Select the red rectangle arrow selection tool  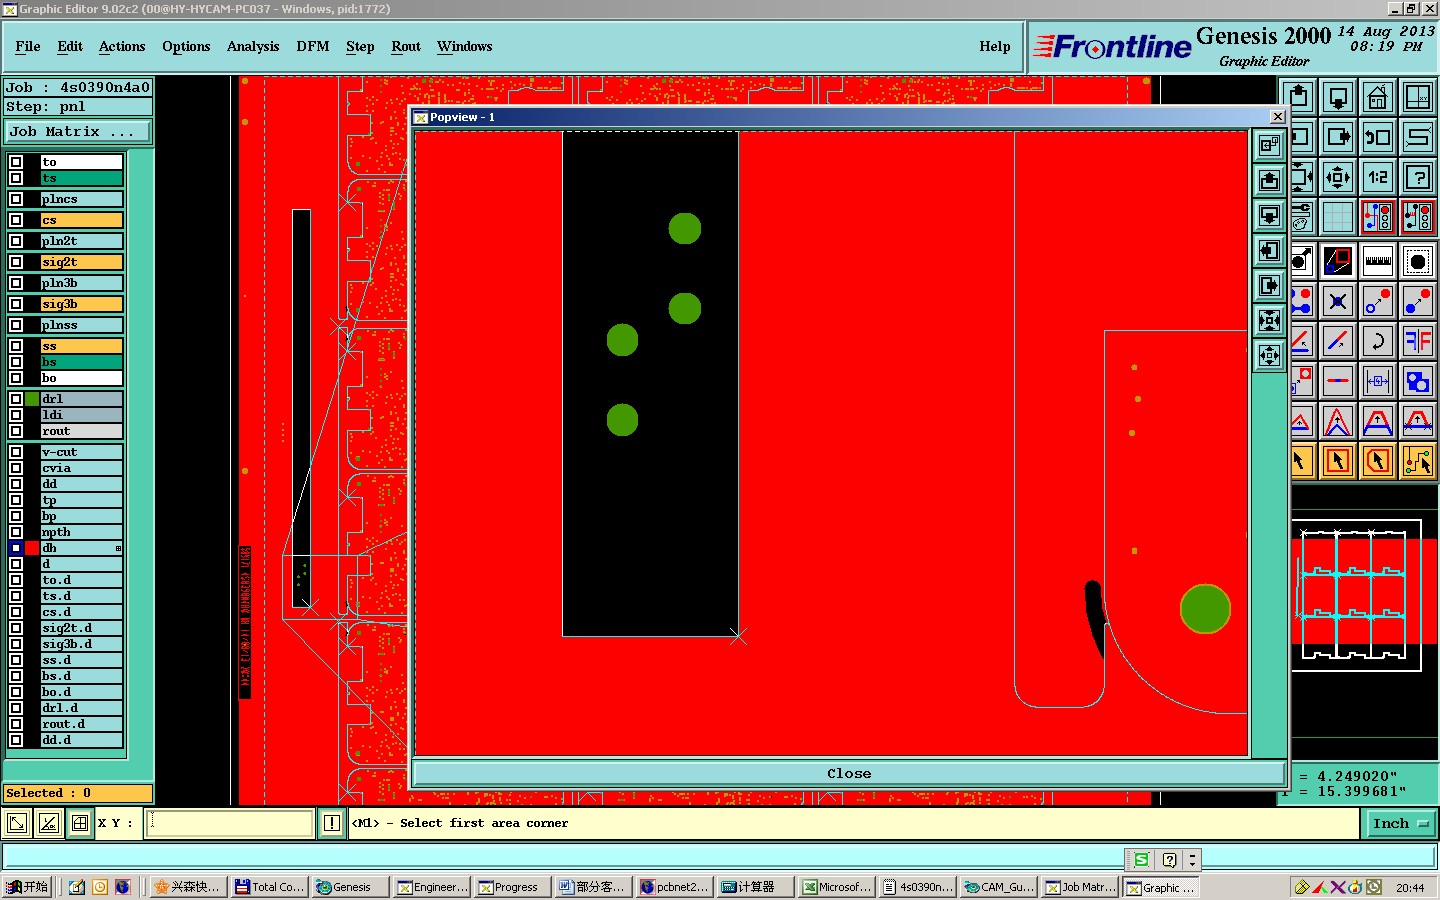point(1338,461)
